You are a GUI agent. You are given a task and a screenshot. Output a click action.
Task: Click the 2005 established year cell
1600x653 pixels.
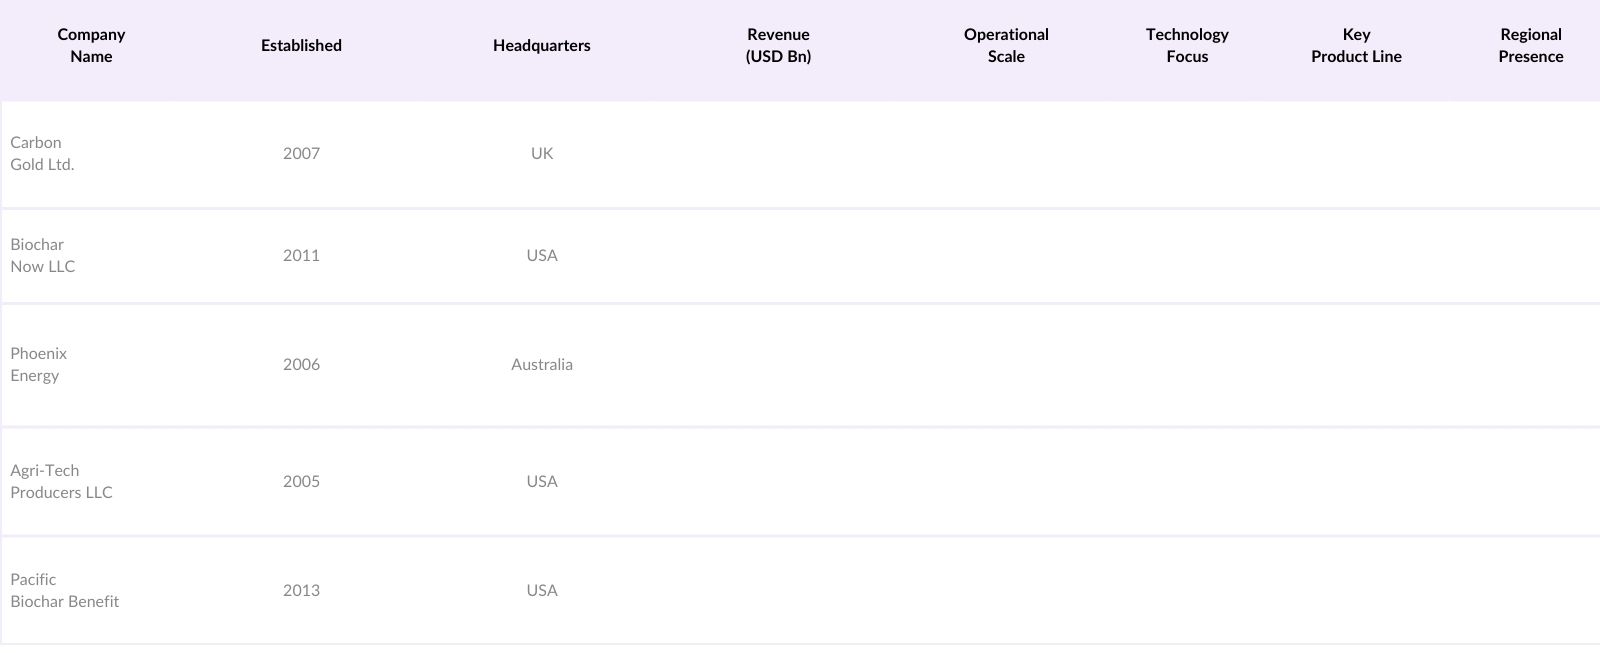tap(301, 482)
